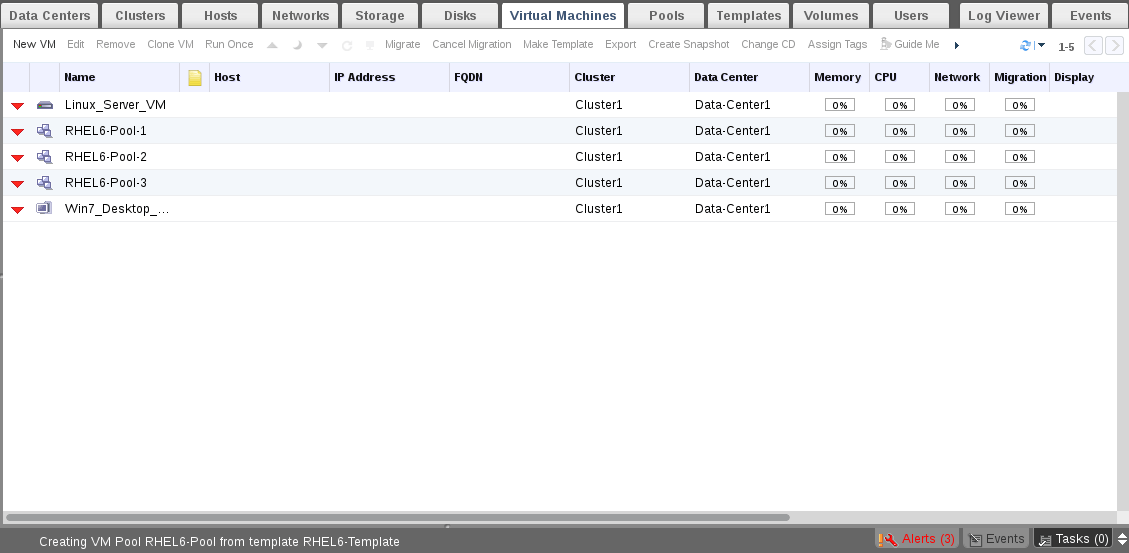Click the refresh icon in the toolbar

(x=1025, y=46)
